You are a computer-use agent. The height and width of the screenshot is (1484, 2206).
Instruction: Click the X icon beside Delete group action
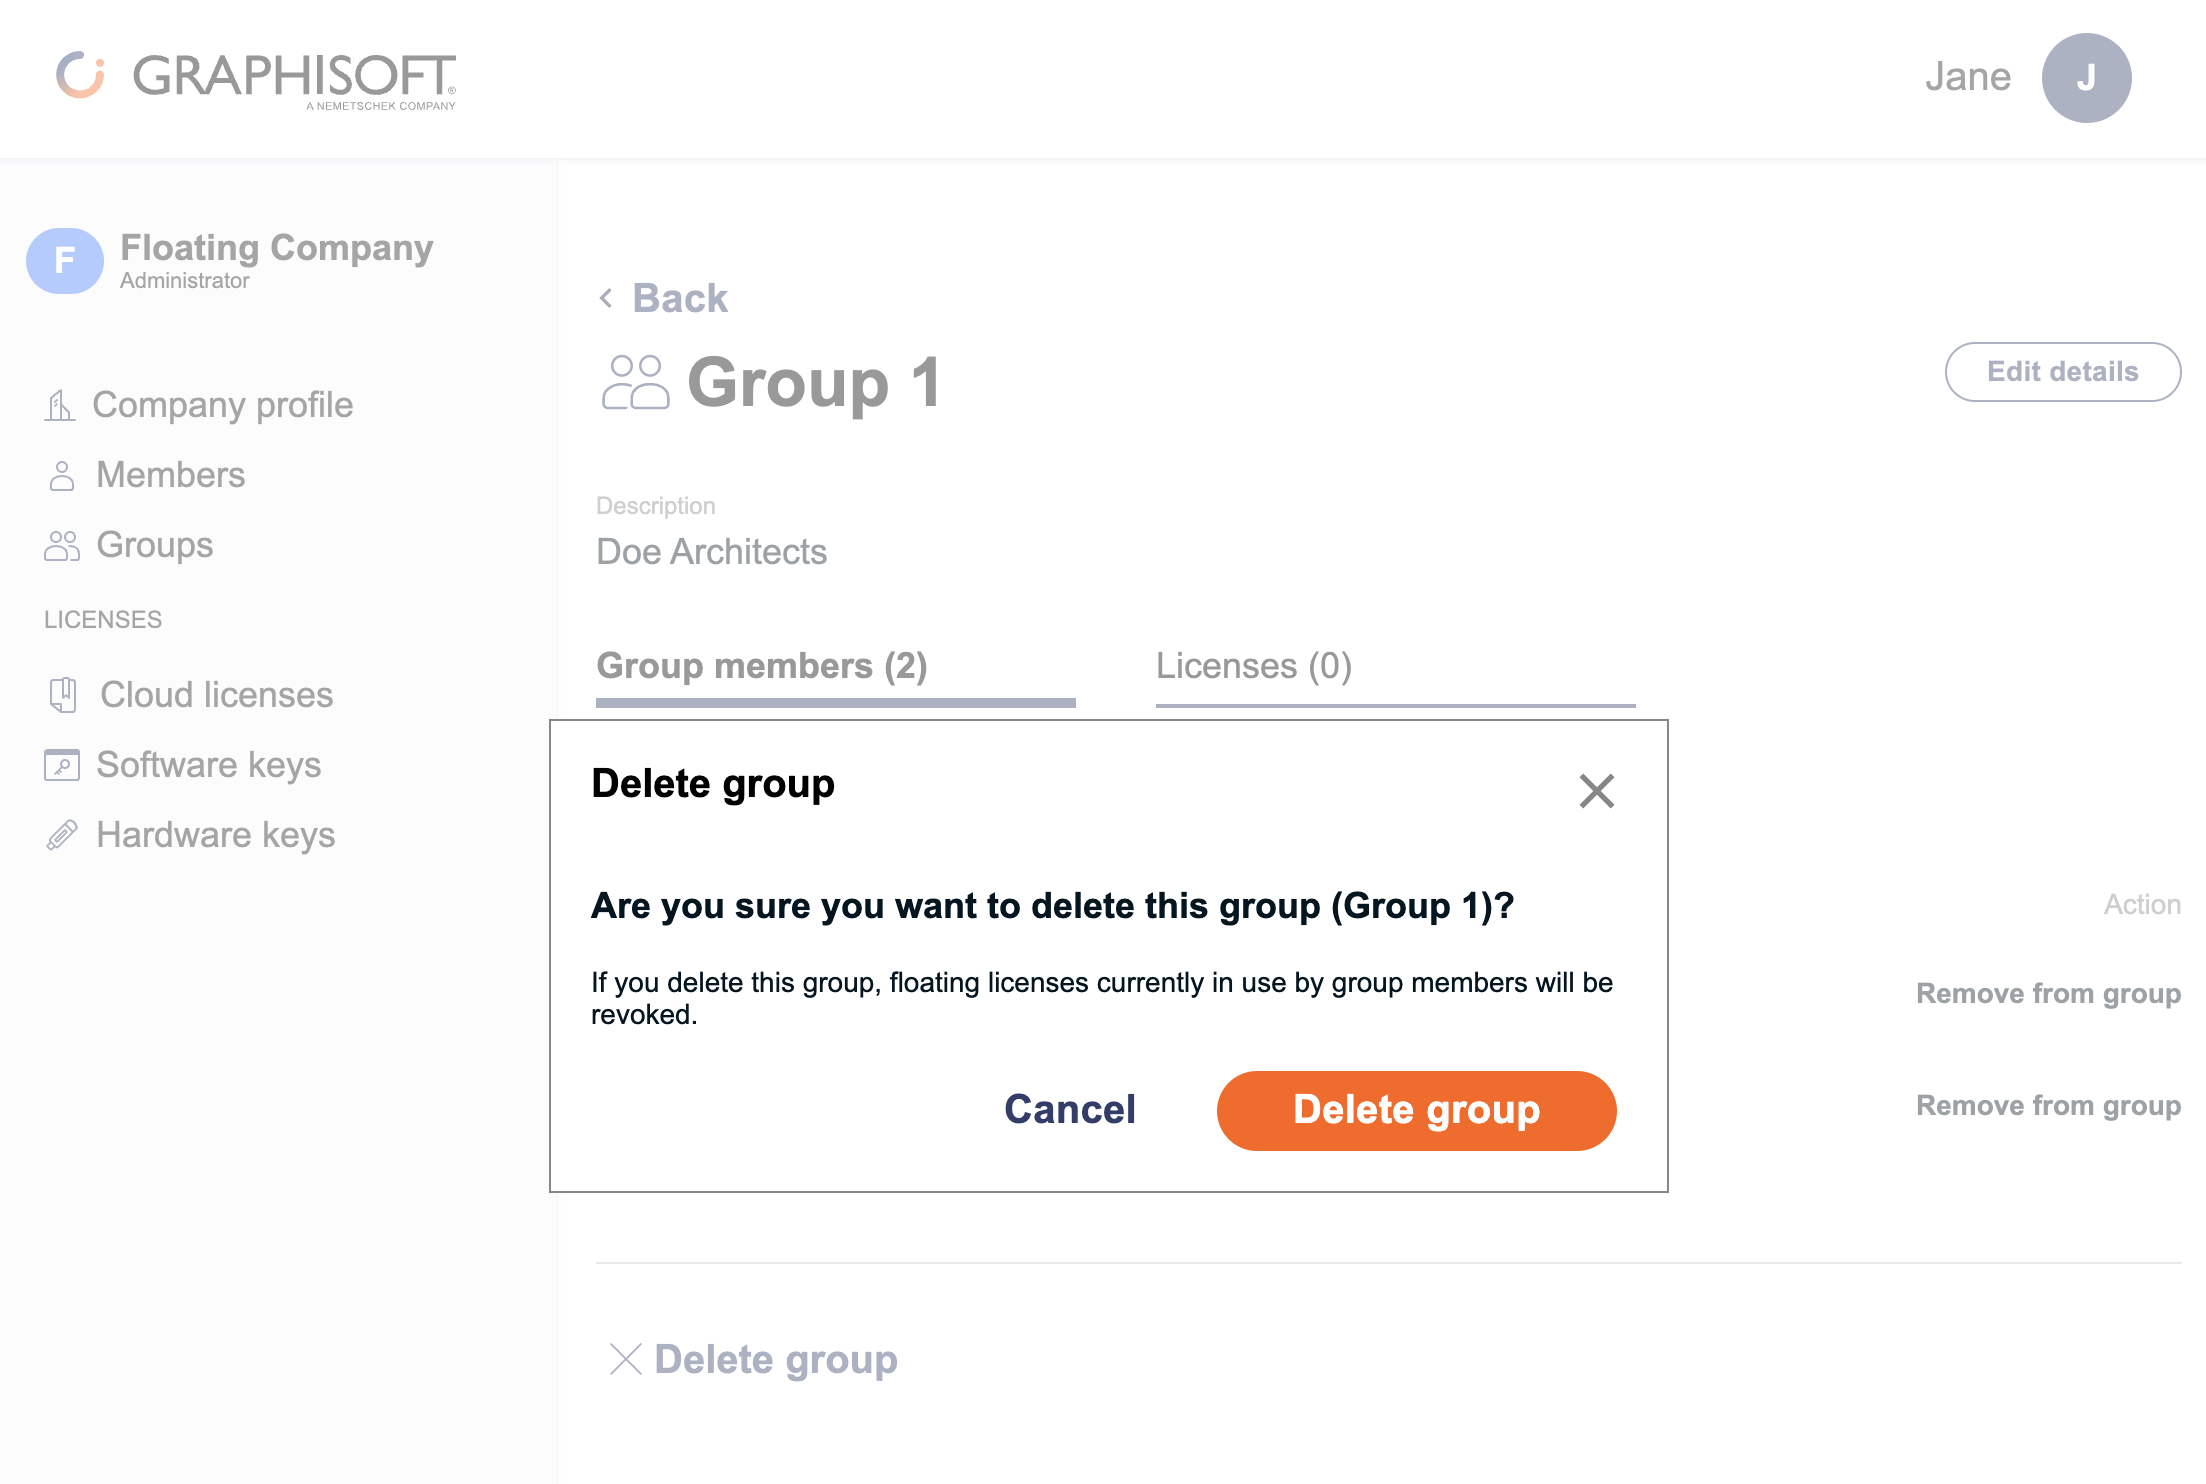pos(625,1360)
